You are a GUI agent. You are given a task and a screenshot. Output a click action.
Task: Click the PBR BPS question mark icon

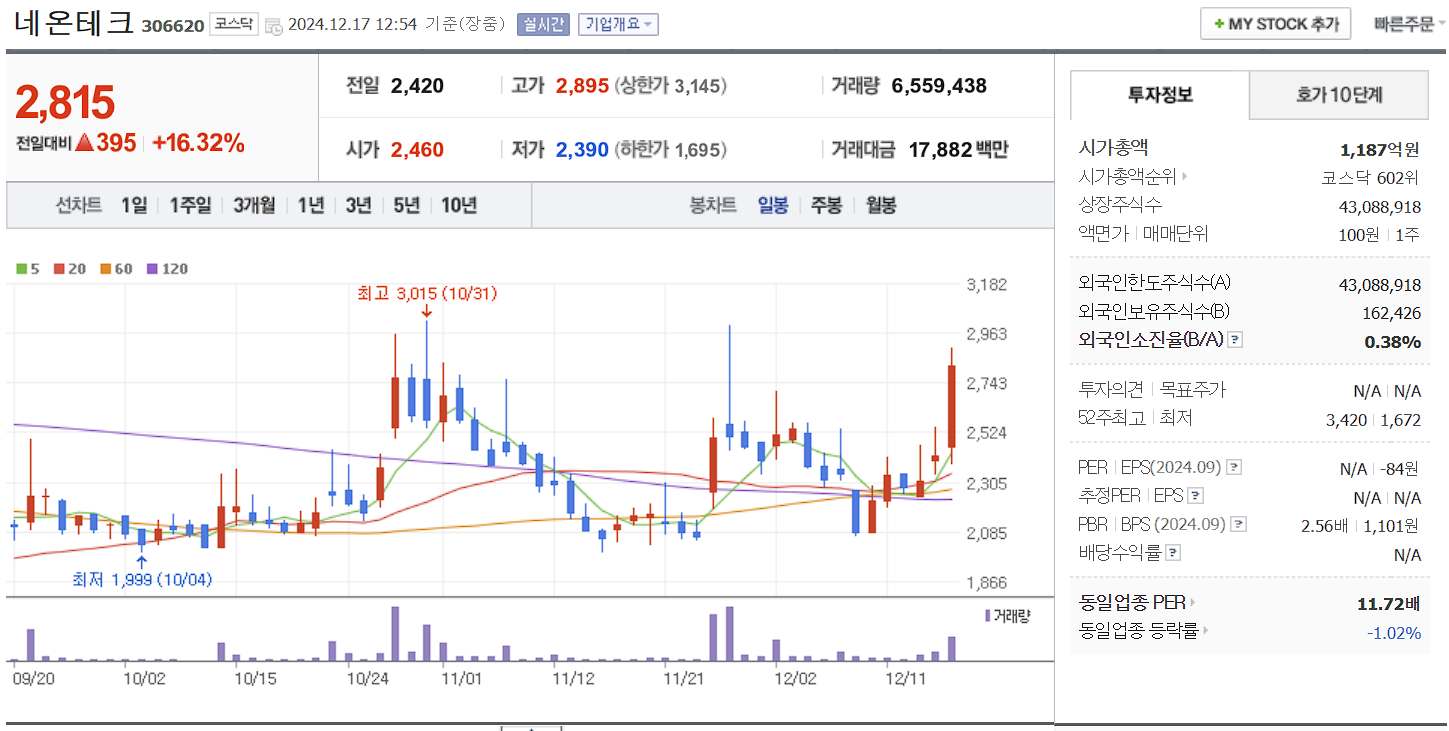coord(1238,524)
